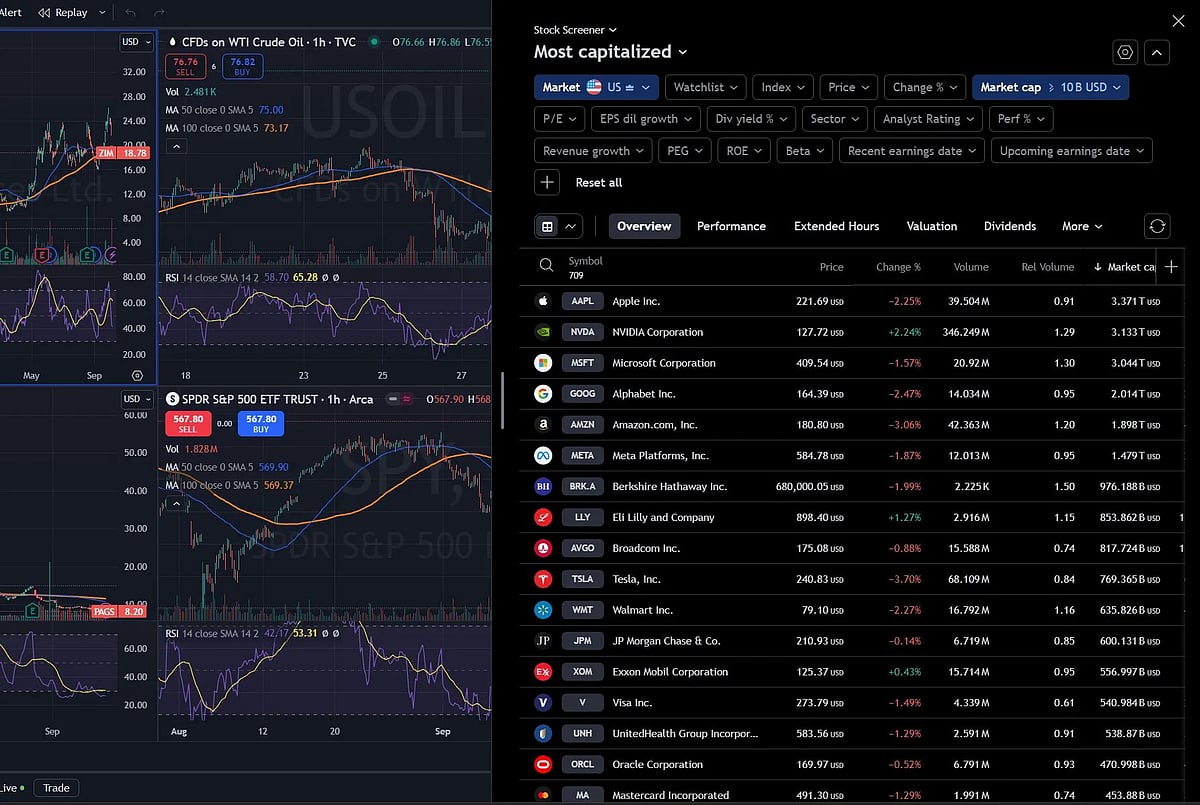The width and height of the screenshot is (1200, 805).
Task: Open the Dividends tab
Action: pyautogui.click(x=1010, y=226)
